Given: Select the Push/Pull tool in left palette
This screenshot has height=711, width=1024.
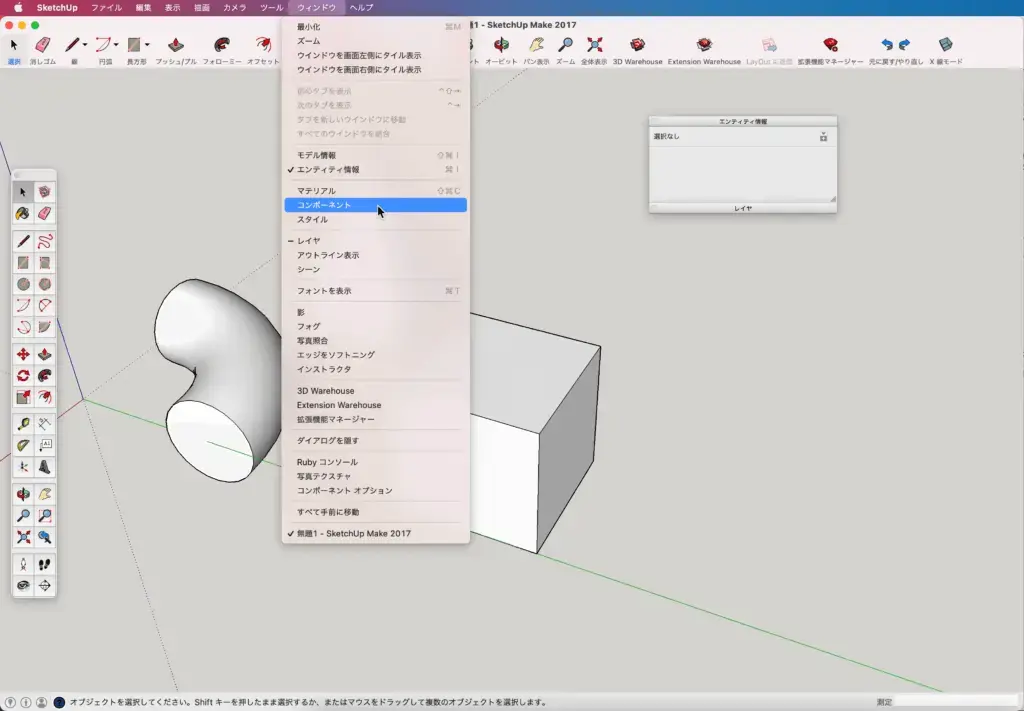Looking at the screenshot, I should click(x=44, y=355).
